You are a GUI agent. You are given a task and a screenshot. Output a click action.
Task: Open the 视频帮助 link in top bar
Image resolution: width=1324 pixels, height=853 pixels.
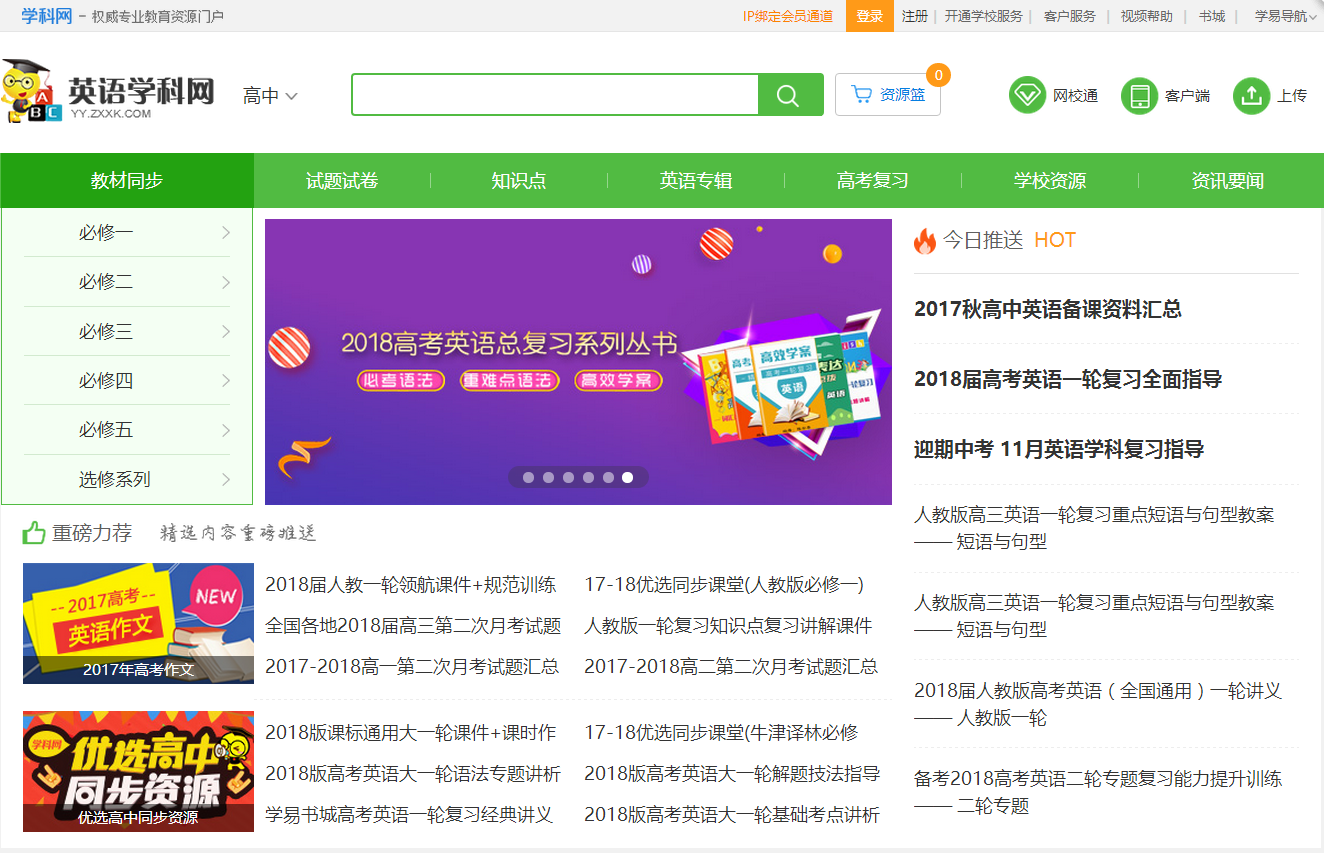pos(1147,16)
